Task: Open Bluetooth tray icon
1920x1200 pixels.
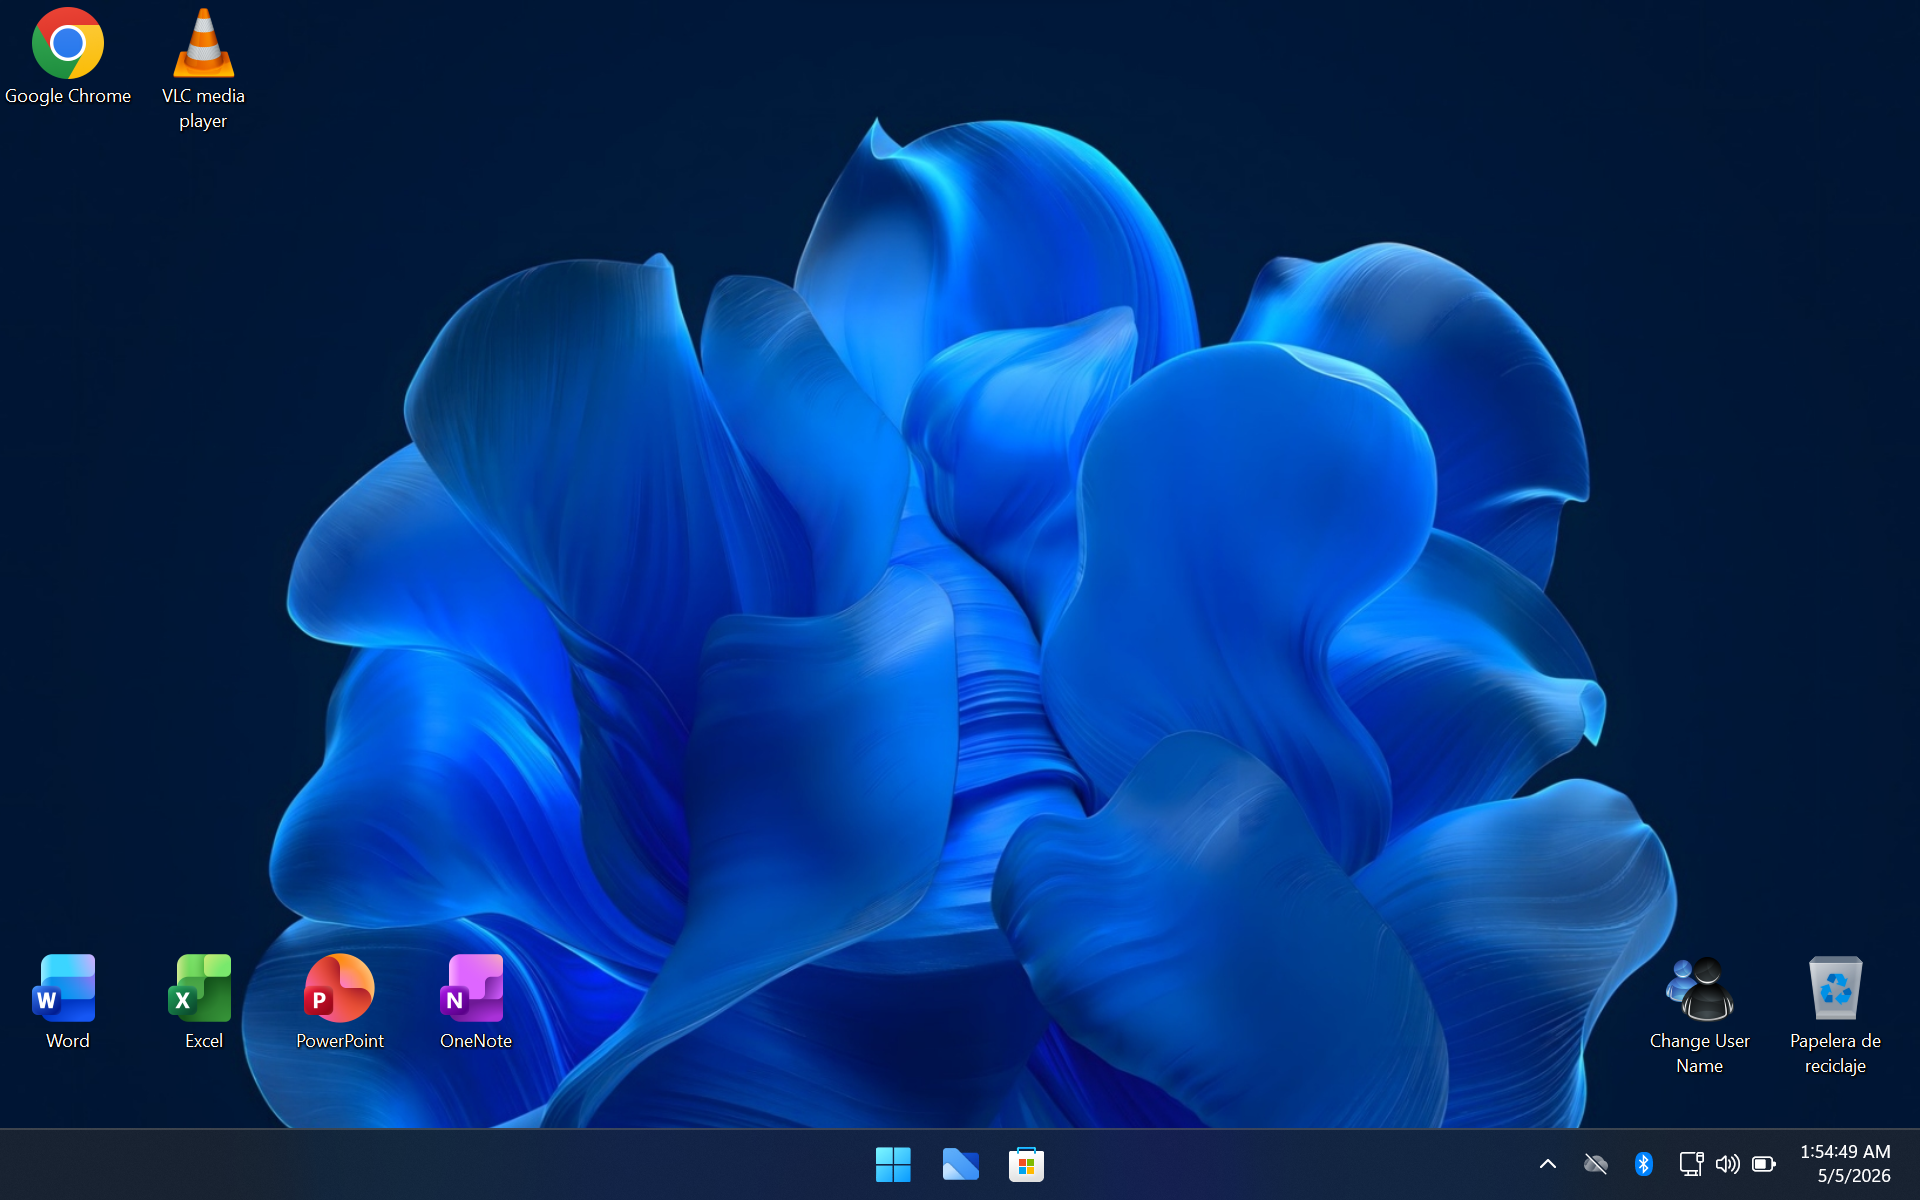Action: pyautogui.click(x=1643, y=1164)
